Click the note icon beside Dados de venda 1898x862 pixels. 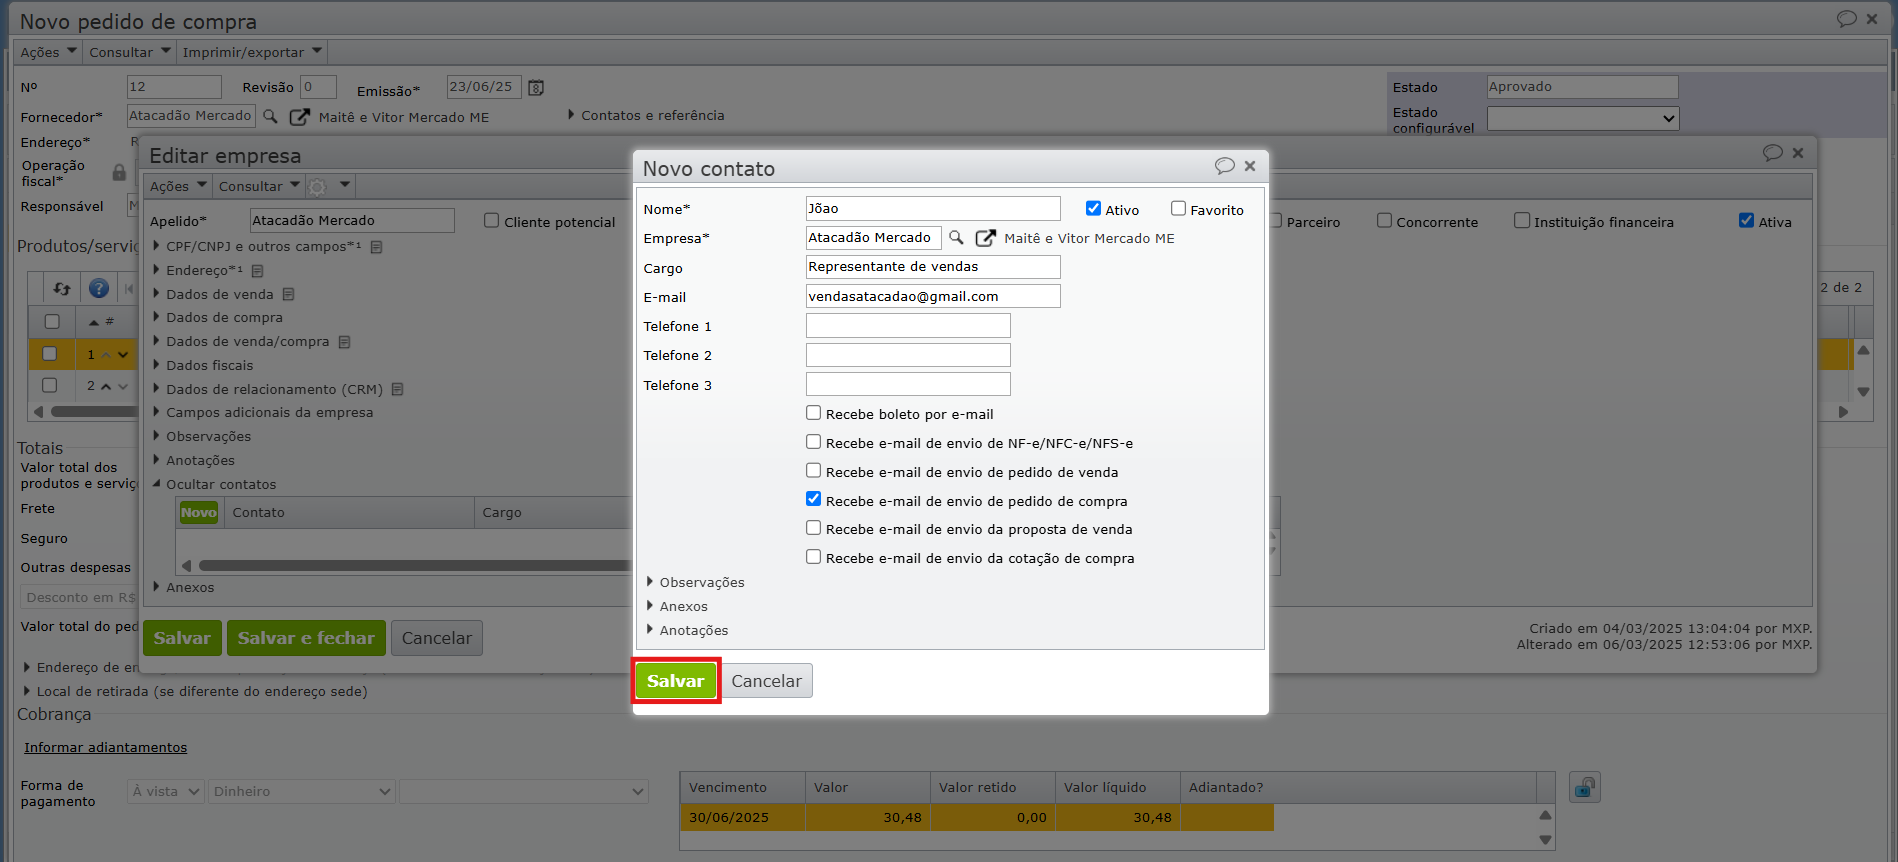point(288,295)
